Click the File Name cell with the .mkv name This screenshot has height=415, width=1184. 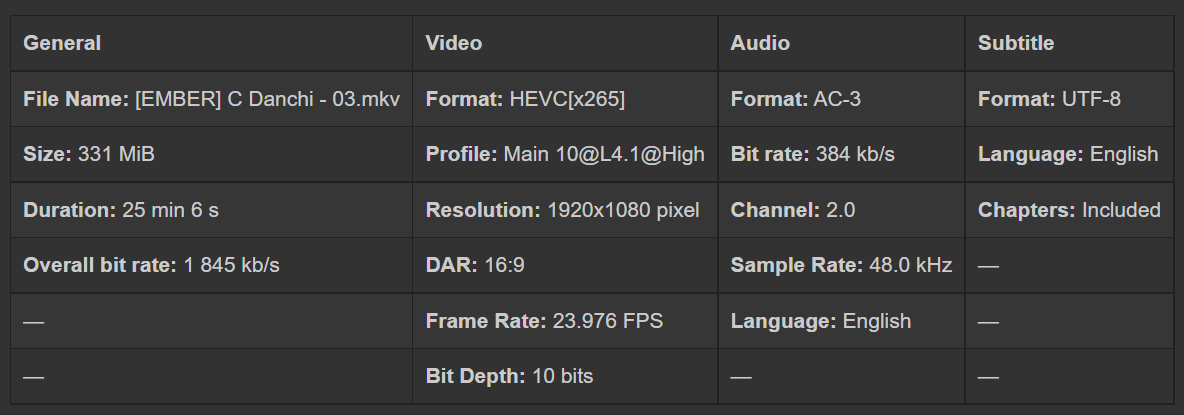(x=211, y=99)
